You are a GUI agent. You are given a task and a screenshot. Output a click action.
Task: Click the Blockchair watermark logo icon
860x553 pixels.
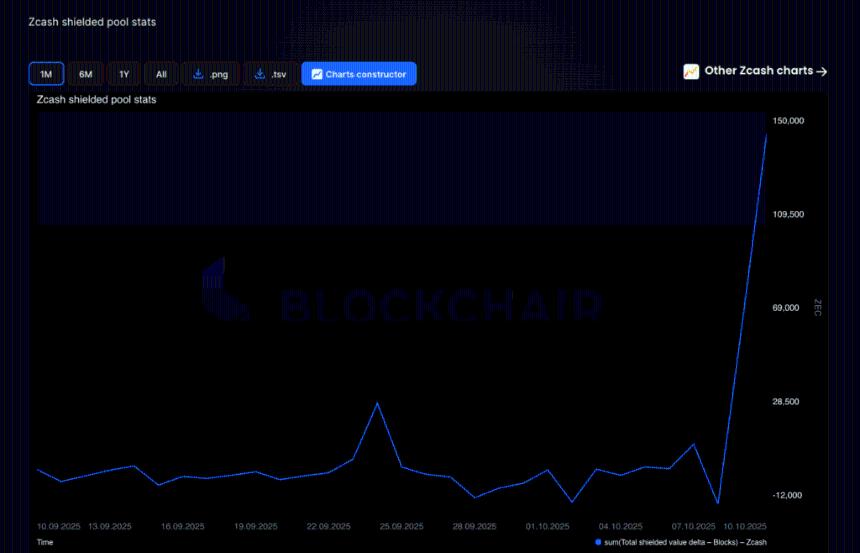tap(225, 290)
